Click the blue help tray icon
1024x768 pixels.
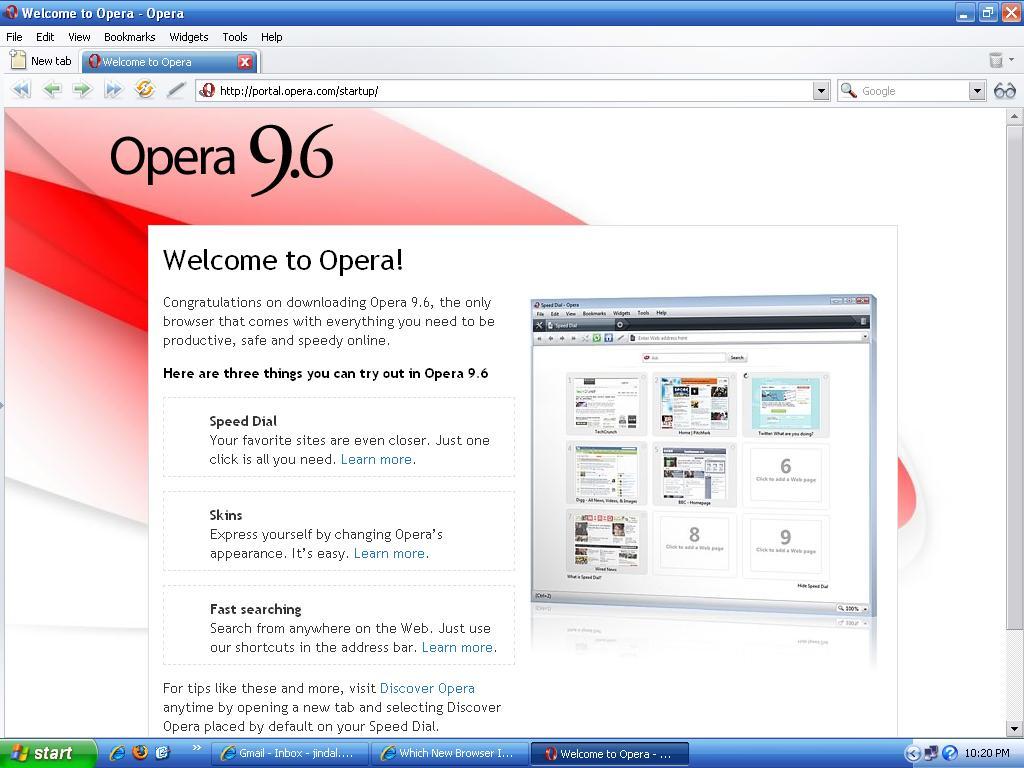950,754
